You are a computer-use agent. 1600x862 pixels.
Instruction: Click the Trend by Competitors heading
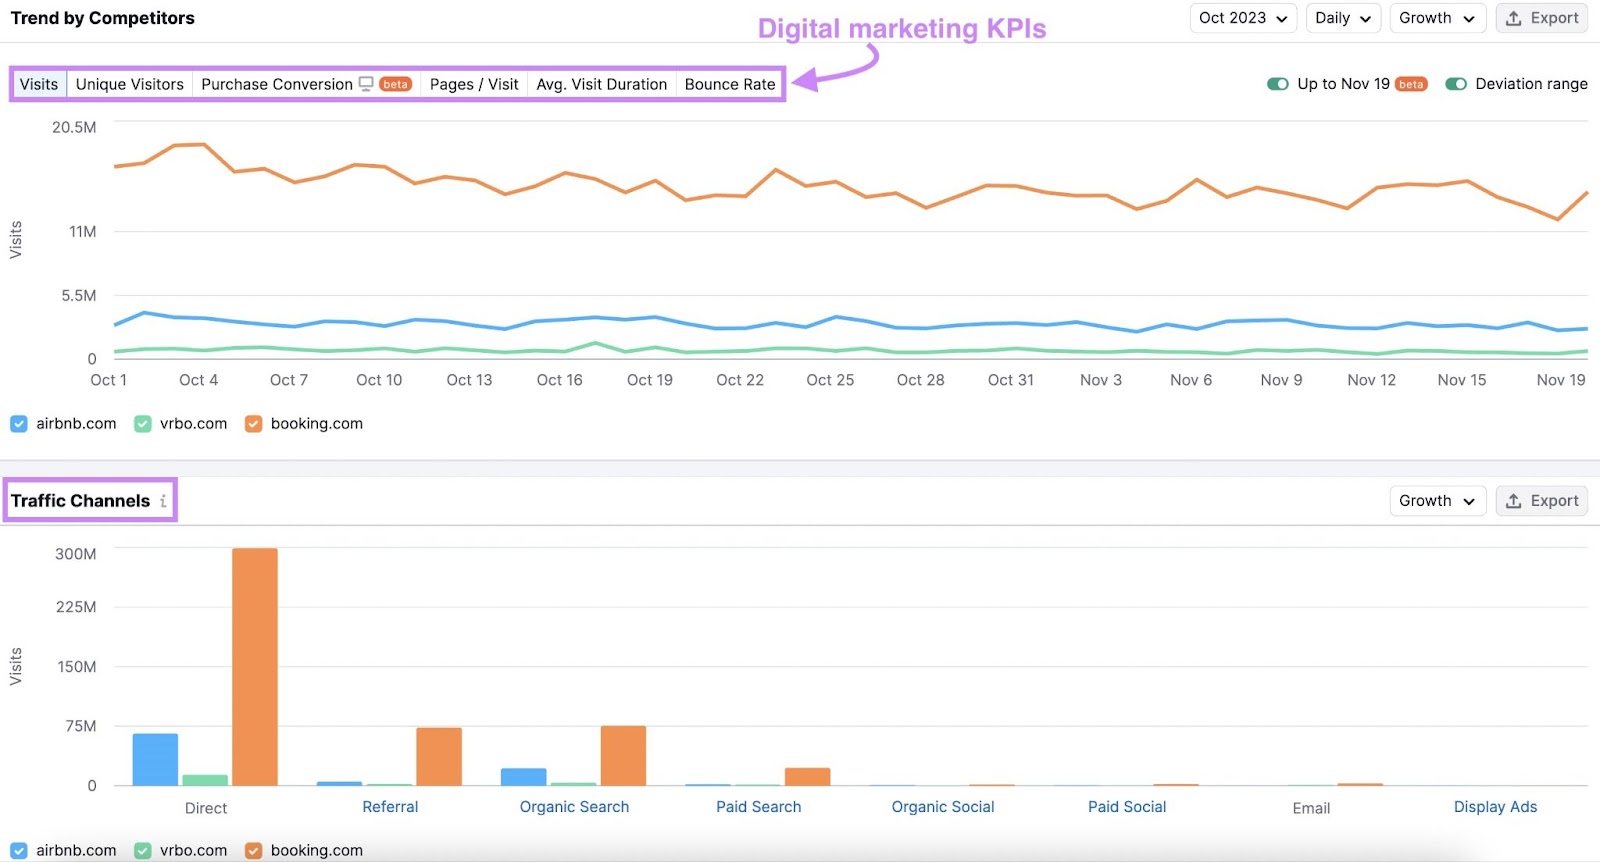(x=103, y=18)
